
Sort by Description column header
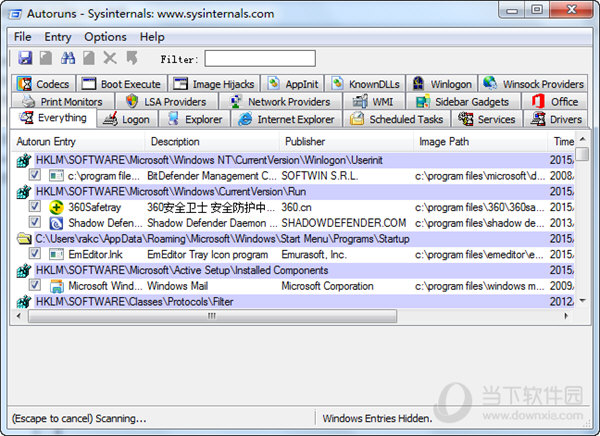[x=212, y=142]
